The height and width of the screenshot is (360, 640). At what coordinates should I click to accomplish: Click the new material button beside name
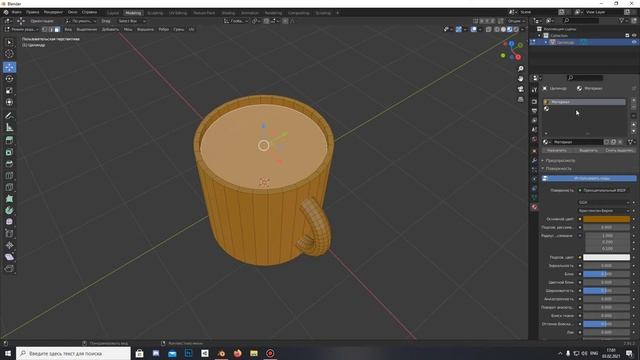coord(613,142)
